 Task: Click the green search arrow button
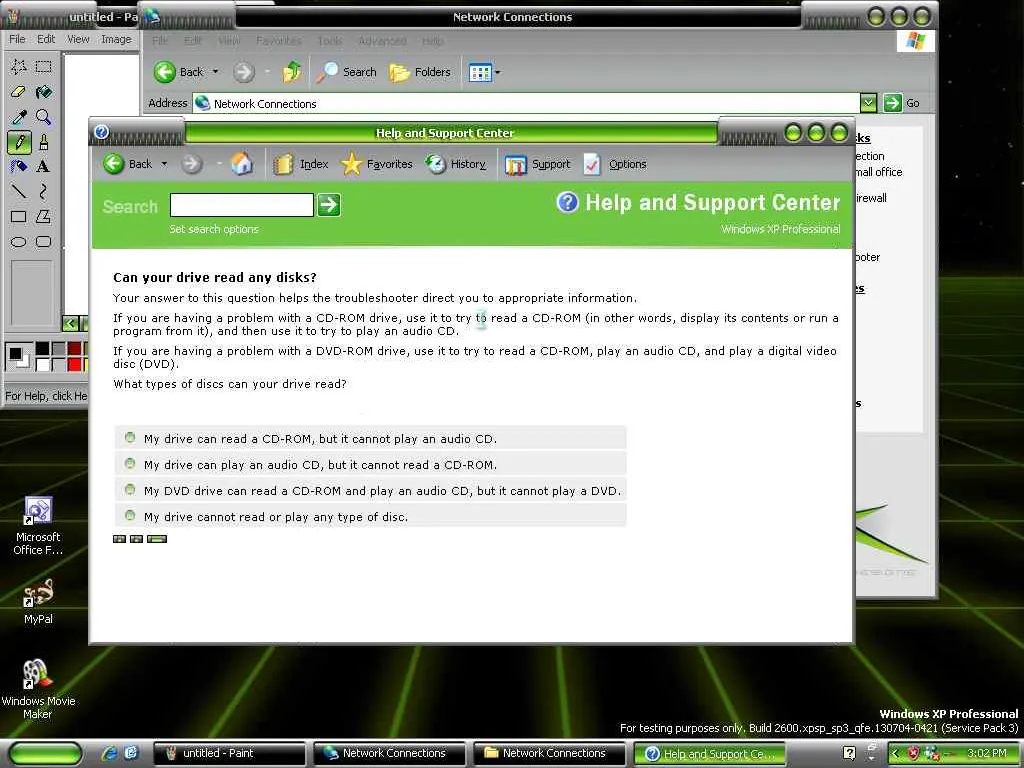[328, 205]
